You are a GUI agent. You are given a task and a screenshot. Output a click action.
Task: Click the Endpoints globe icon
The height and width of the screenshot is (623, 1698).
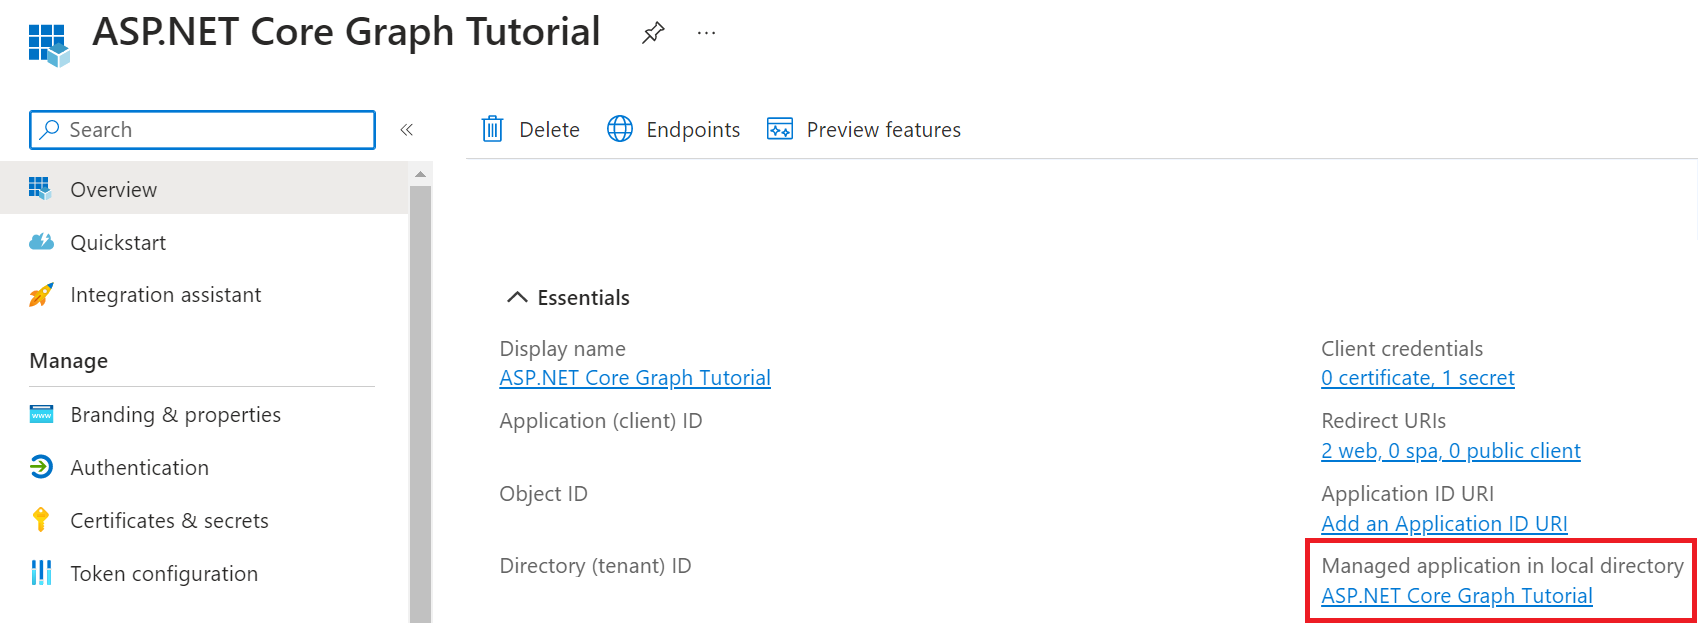coord(620,129)
